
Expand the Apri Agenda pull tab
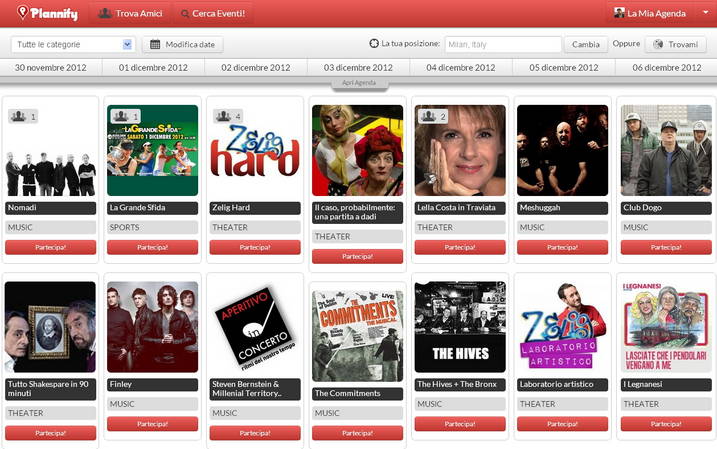pos(359,83)
